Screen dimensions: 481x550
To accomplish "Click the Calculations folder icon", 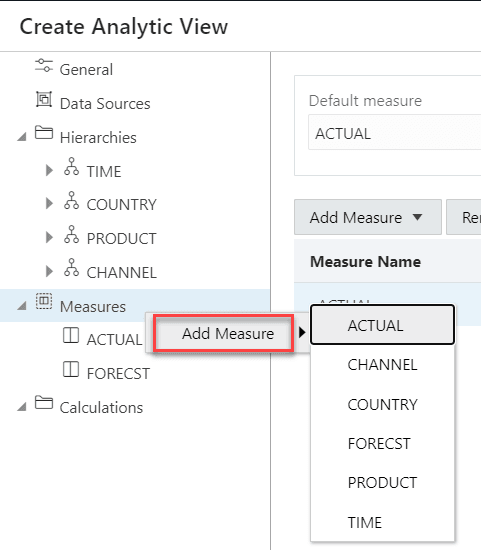I will 44,403.
